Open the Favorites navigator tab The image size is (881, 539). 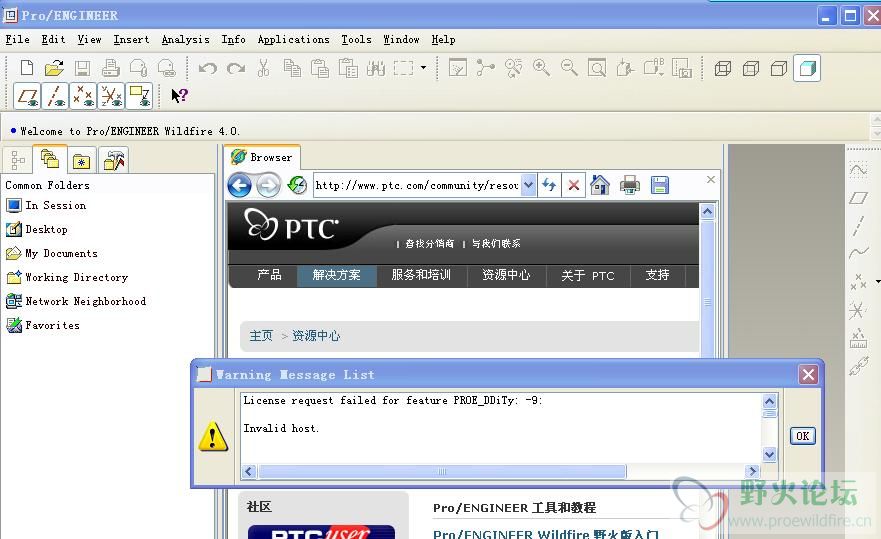tap(81, 161)
